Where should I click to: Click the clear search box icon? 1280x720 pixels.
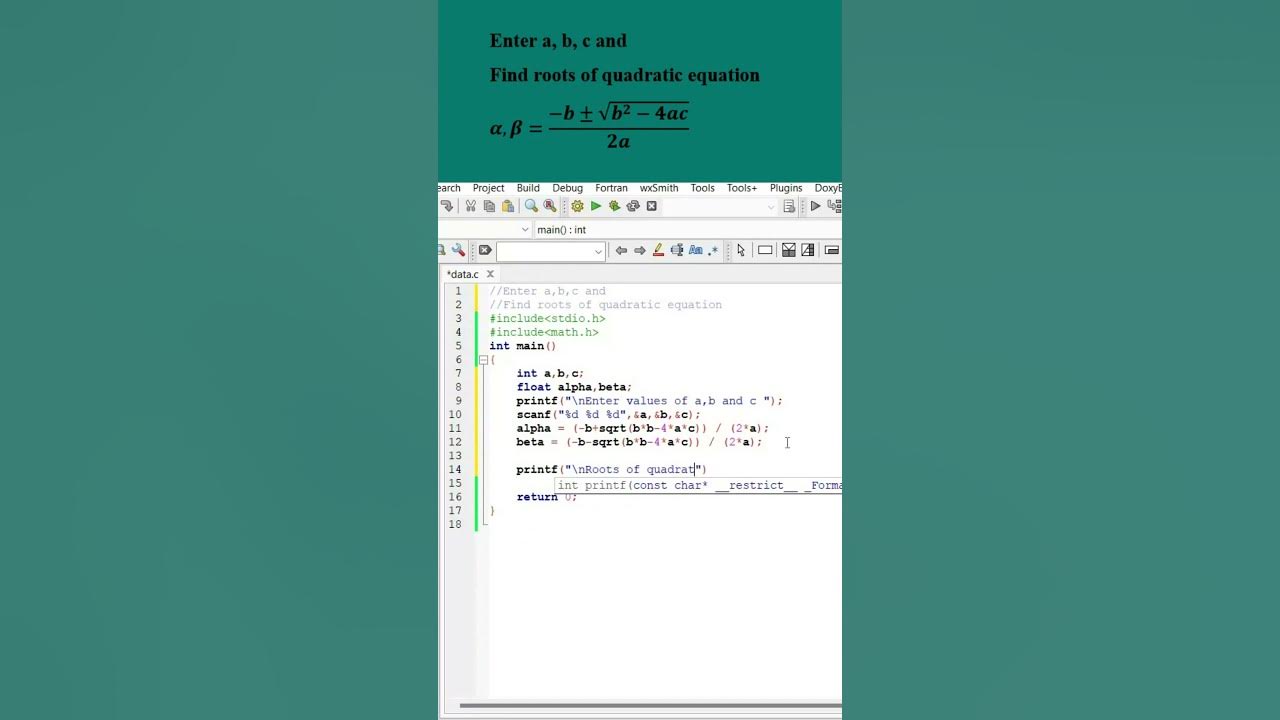(485, 250)
